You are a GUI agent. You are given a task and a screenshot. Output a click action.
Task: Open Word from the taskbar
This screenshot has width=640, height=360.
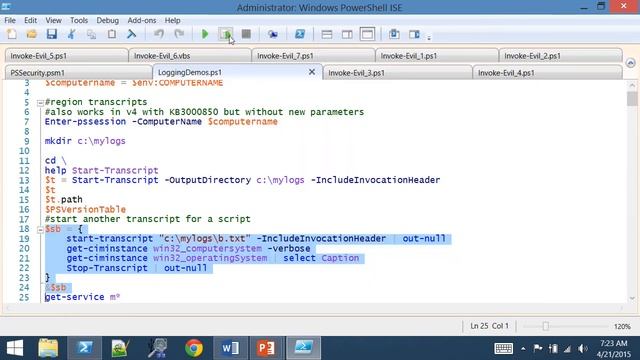tap(230, 348)
